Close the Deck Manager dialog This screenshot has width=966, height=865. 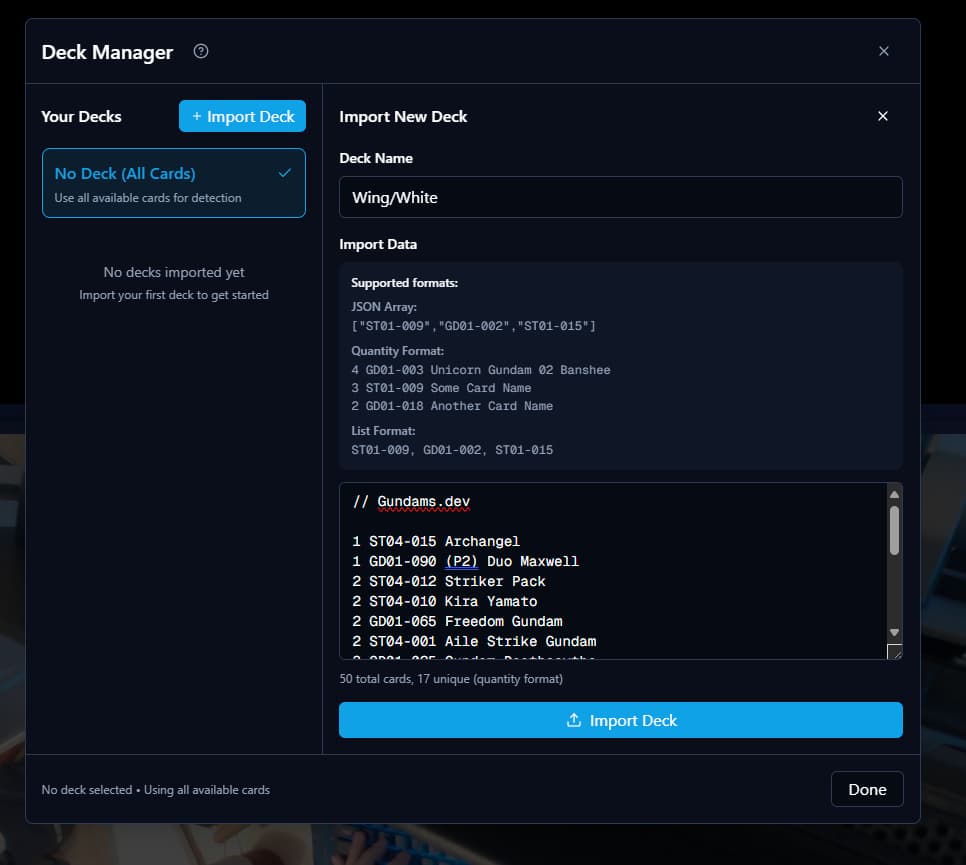click(883, 51)
